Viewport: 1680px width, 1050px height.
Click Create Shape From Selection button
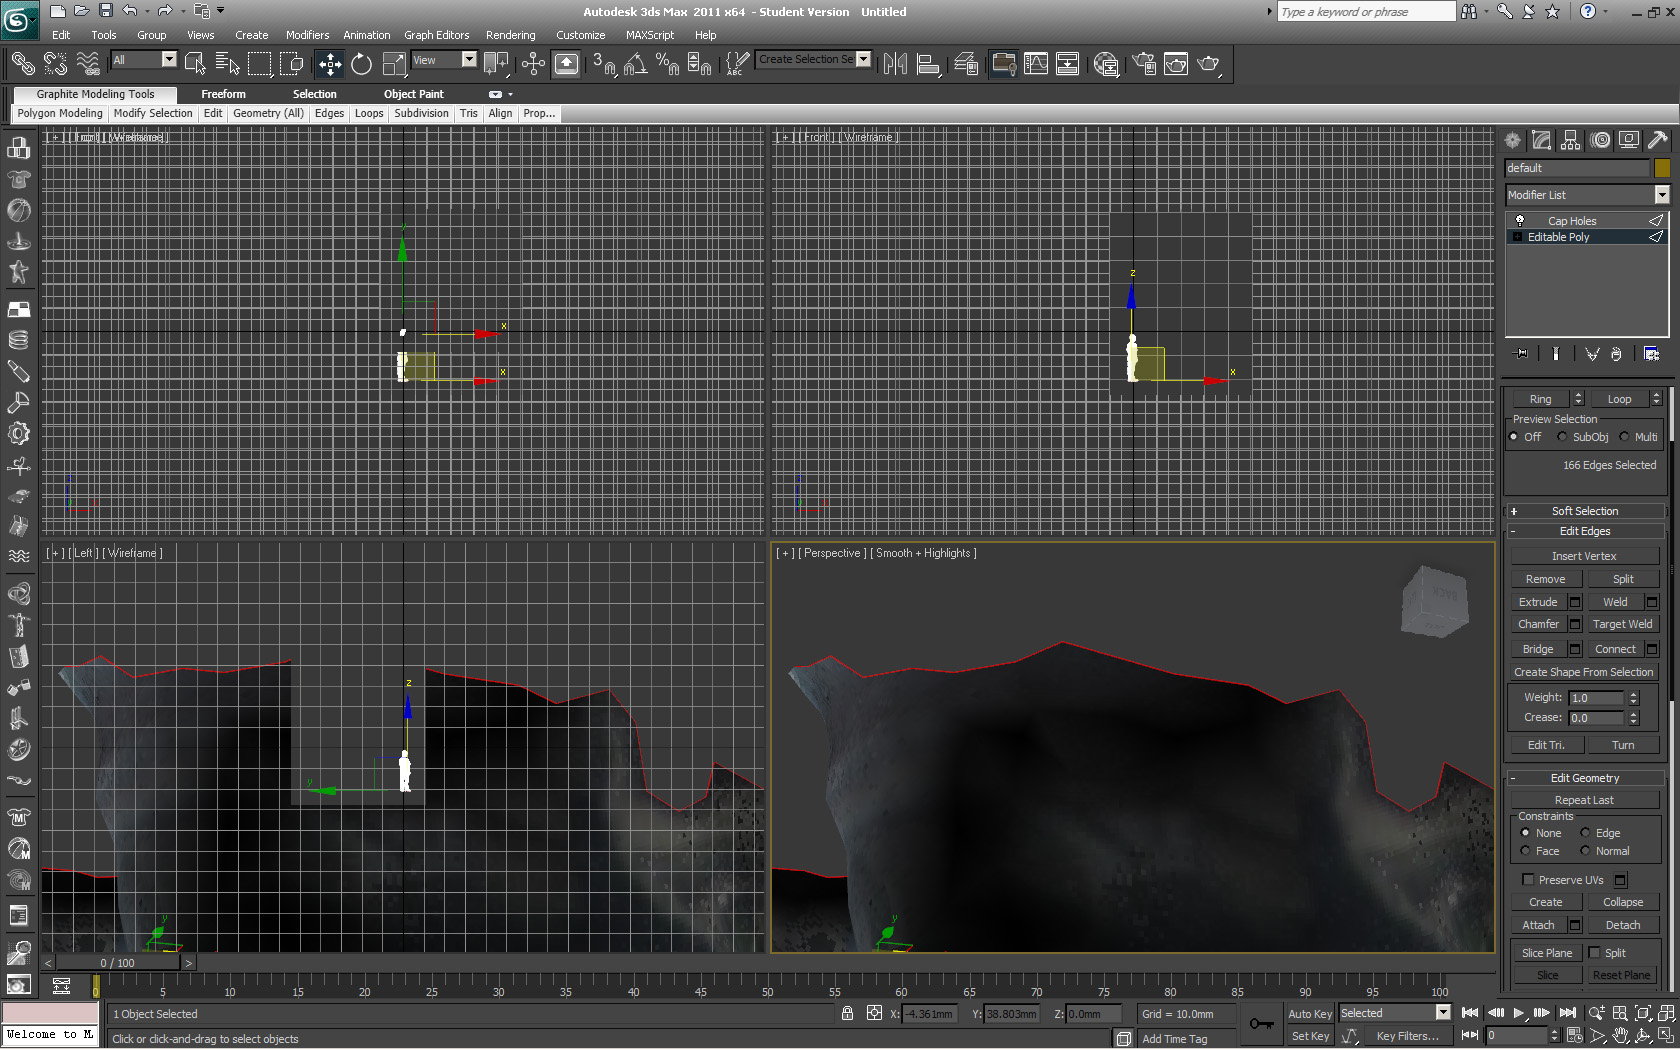coord(1584,672)
